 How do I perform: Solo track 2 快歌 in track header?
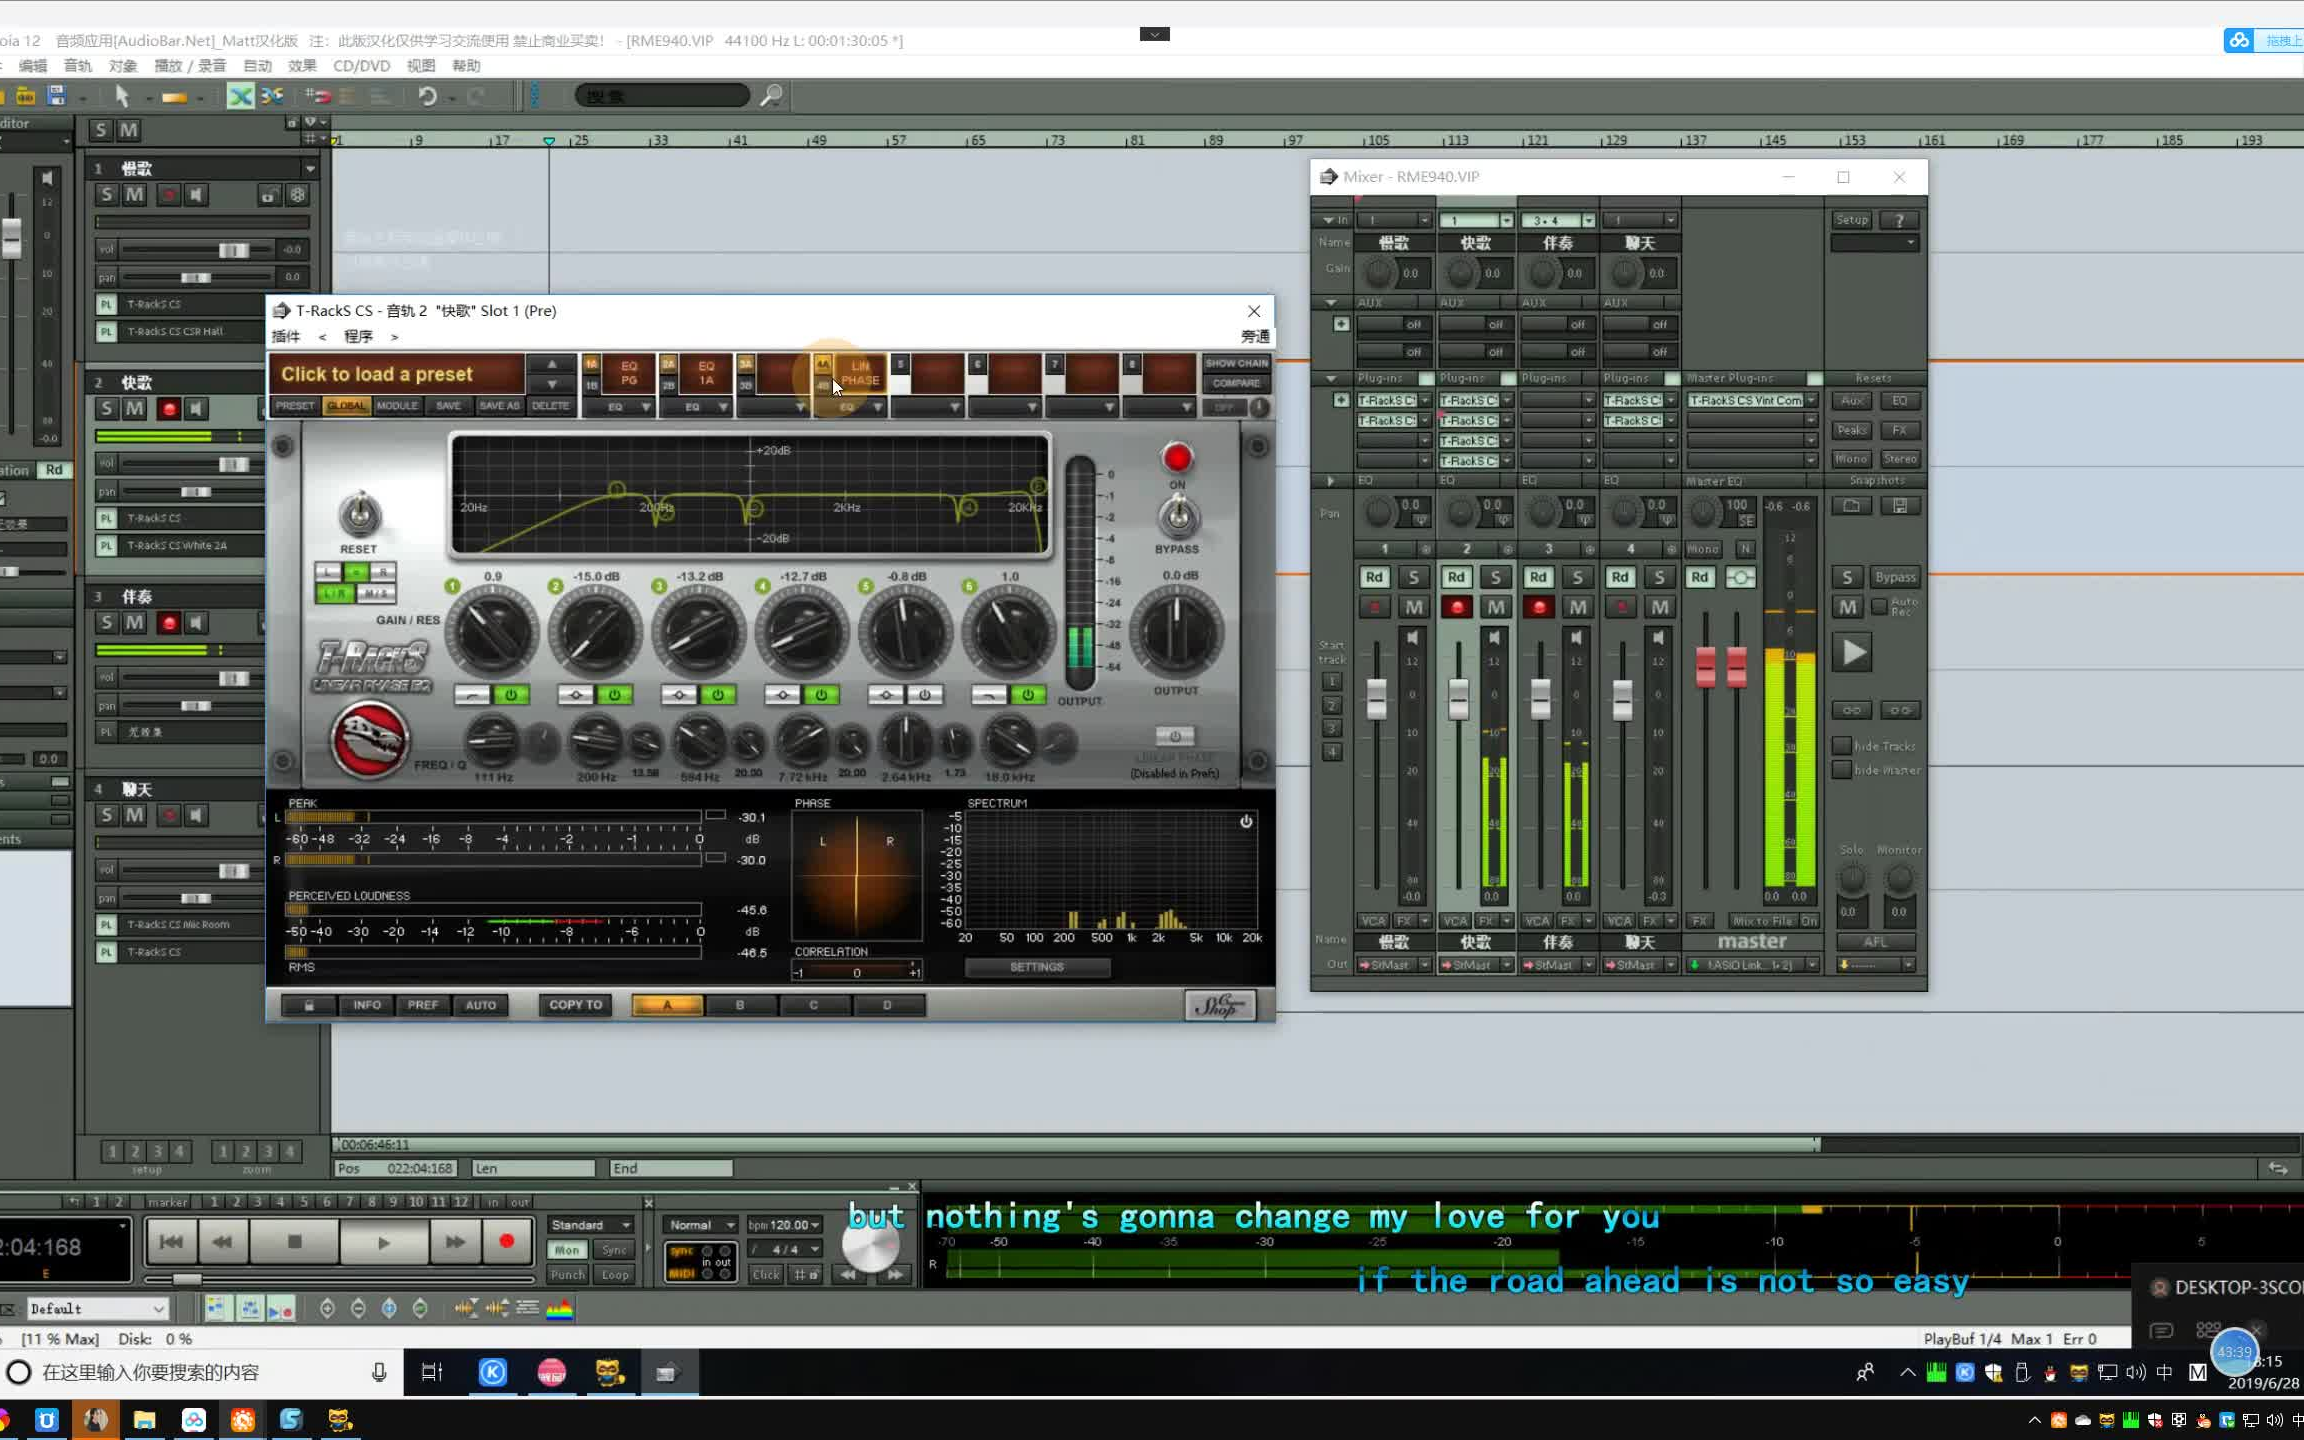[x=107, y=408]
